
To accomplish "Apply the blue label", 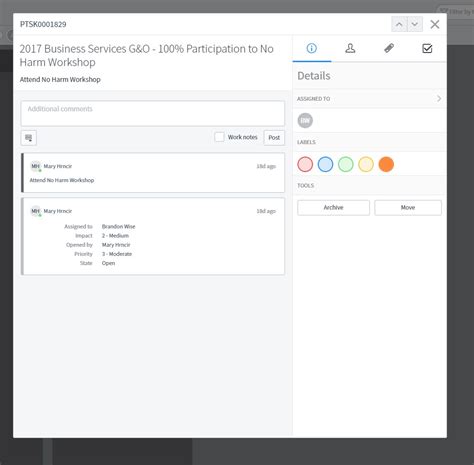I will pyautogui.click(x=325, y=164).
